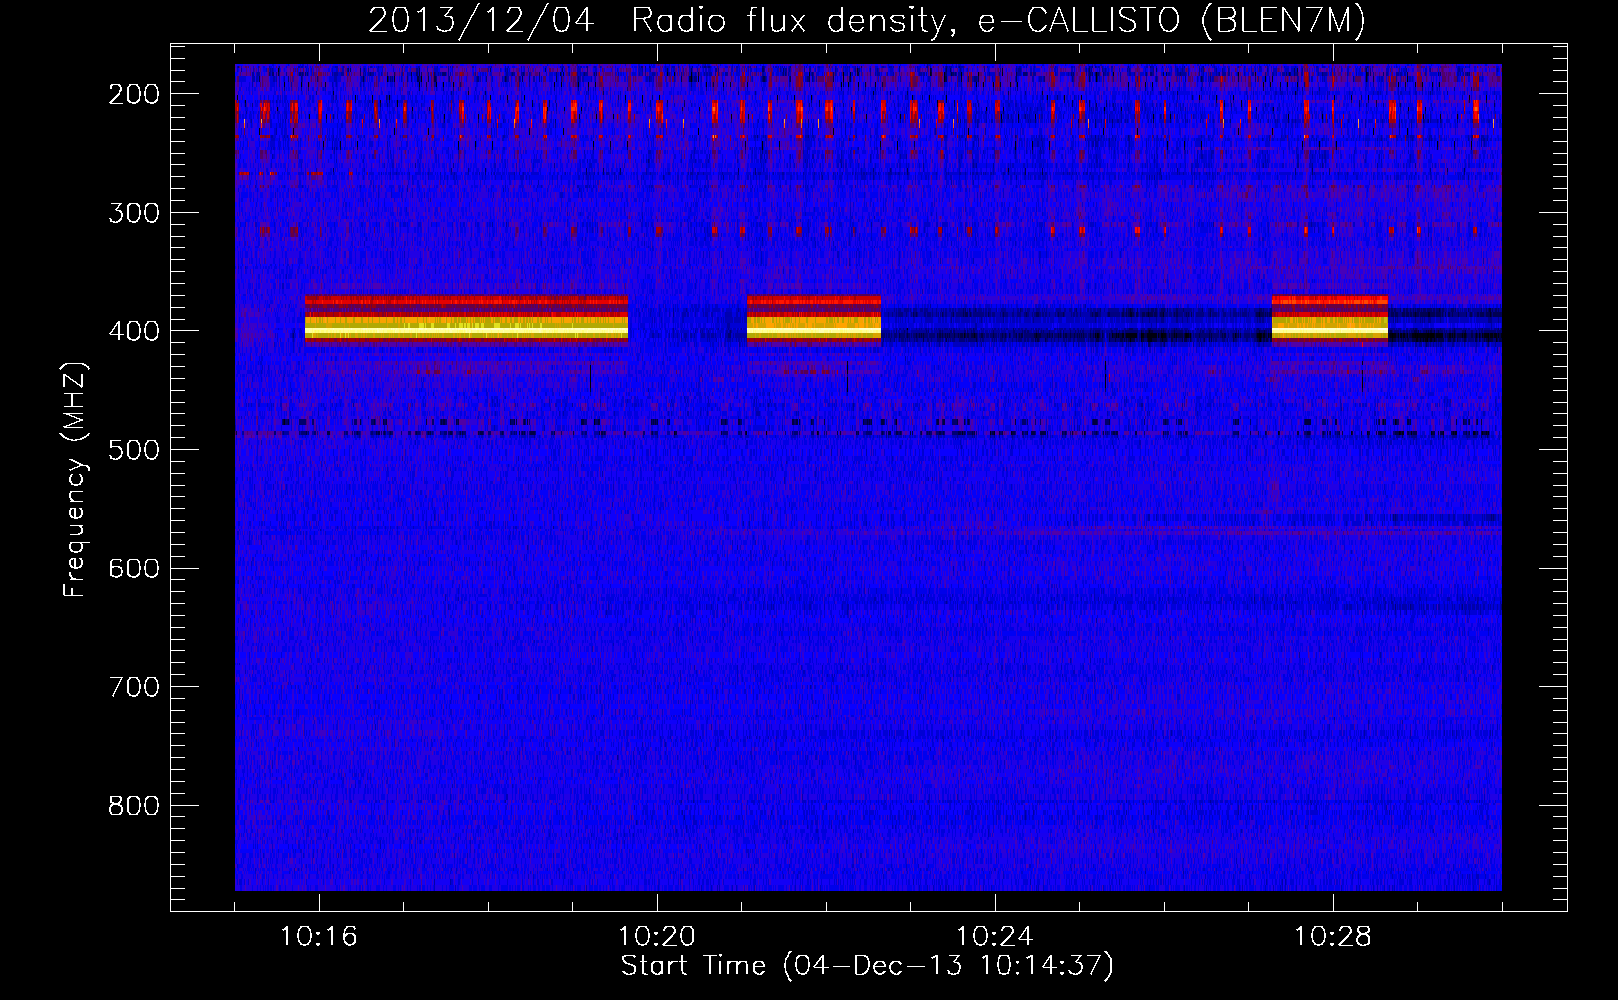Click the 10:24 time tick label
This screenshot has width=1618, height=1000.
coord(995,937)
